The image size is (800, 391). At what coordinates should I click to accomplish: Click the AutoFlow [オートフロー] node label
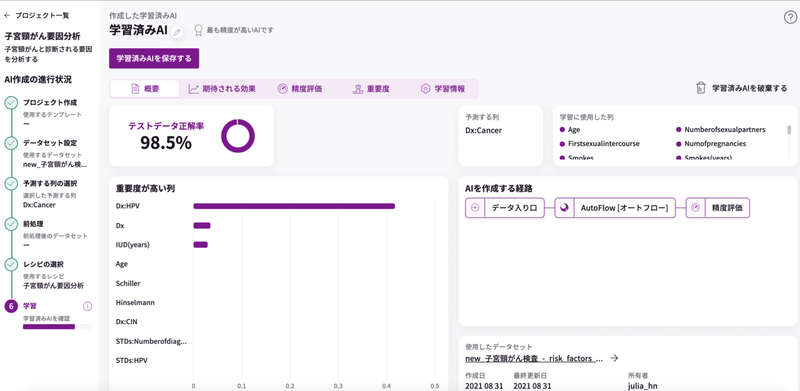pyautogui.click(x=624, y=208)
